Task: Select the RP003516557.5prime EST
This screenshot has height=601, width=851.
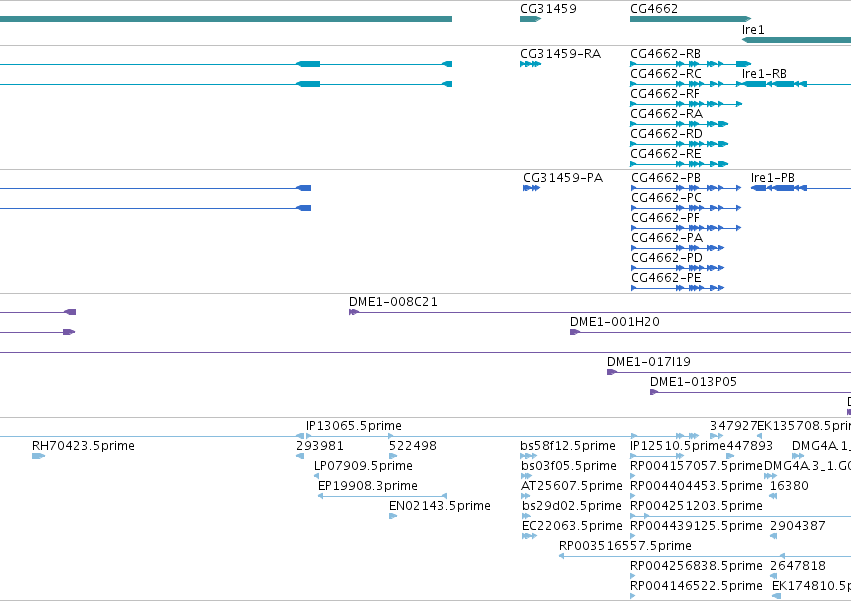Action: 625,546
